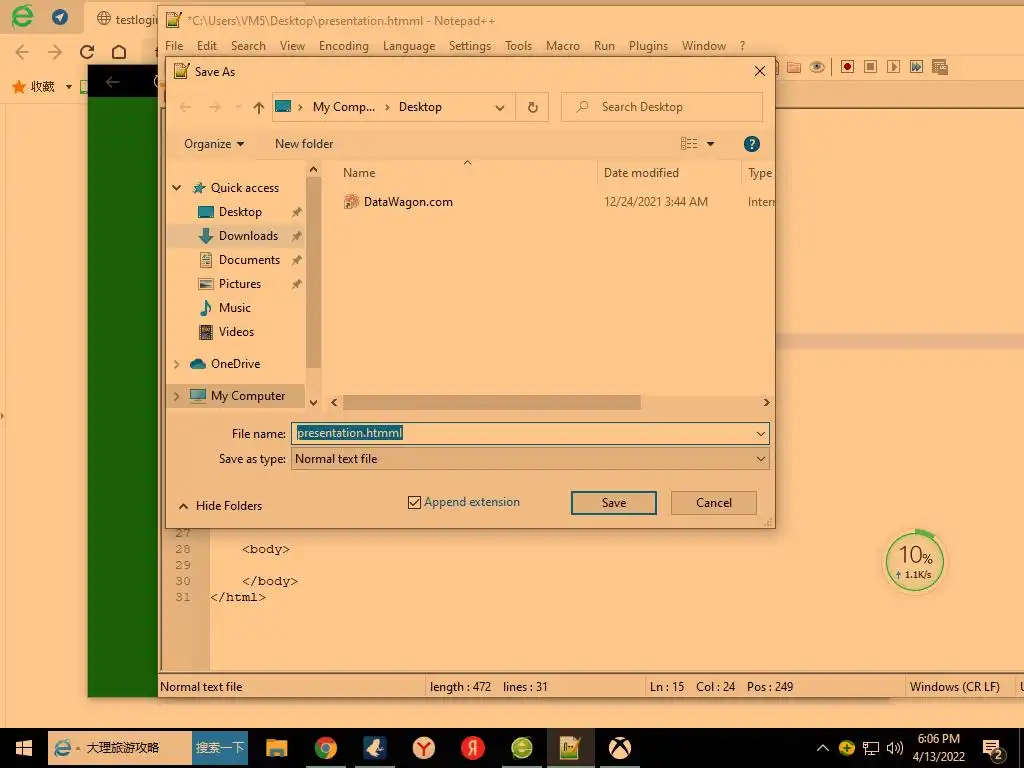
Task: Click the Notepad++ taskbar icon
Action: [570, 748]
